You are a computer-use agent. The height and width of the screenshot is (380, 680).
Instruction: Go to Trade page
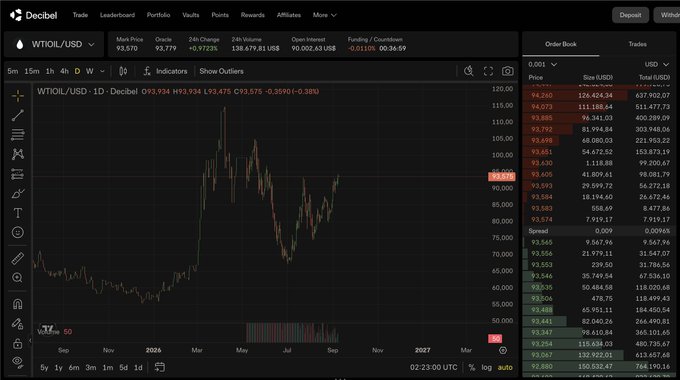pyautogui.click(x=80, y=15)
